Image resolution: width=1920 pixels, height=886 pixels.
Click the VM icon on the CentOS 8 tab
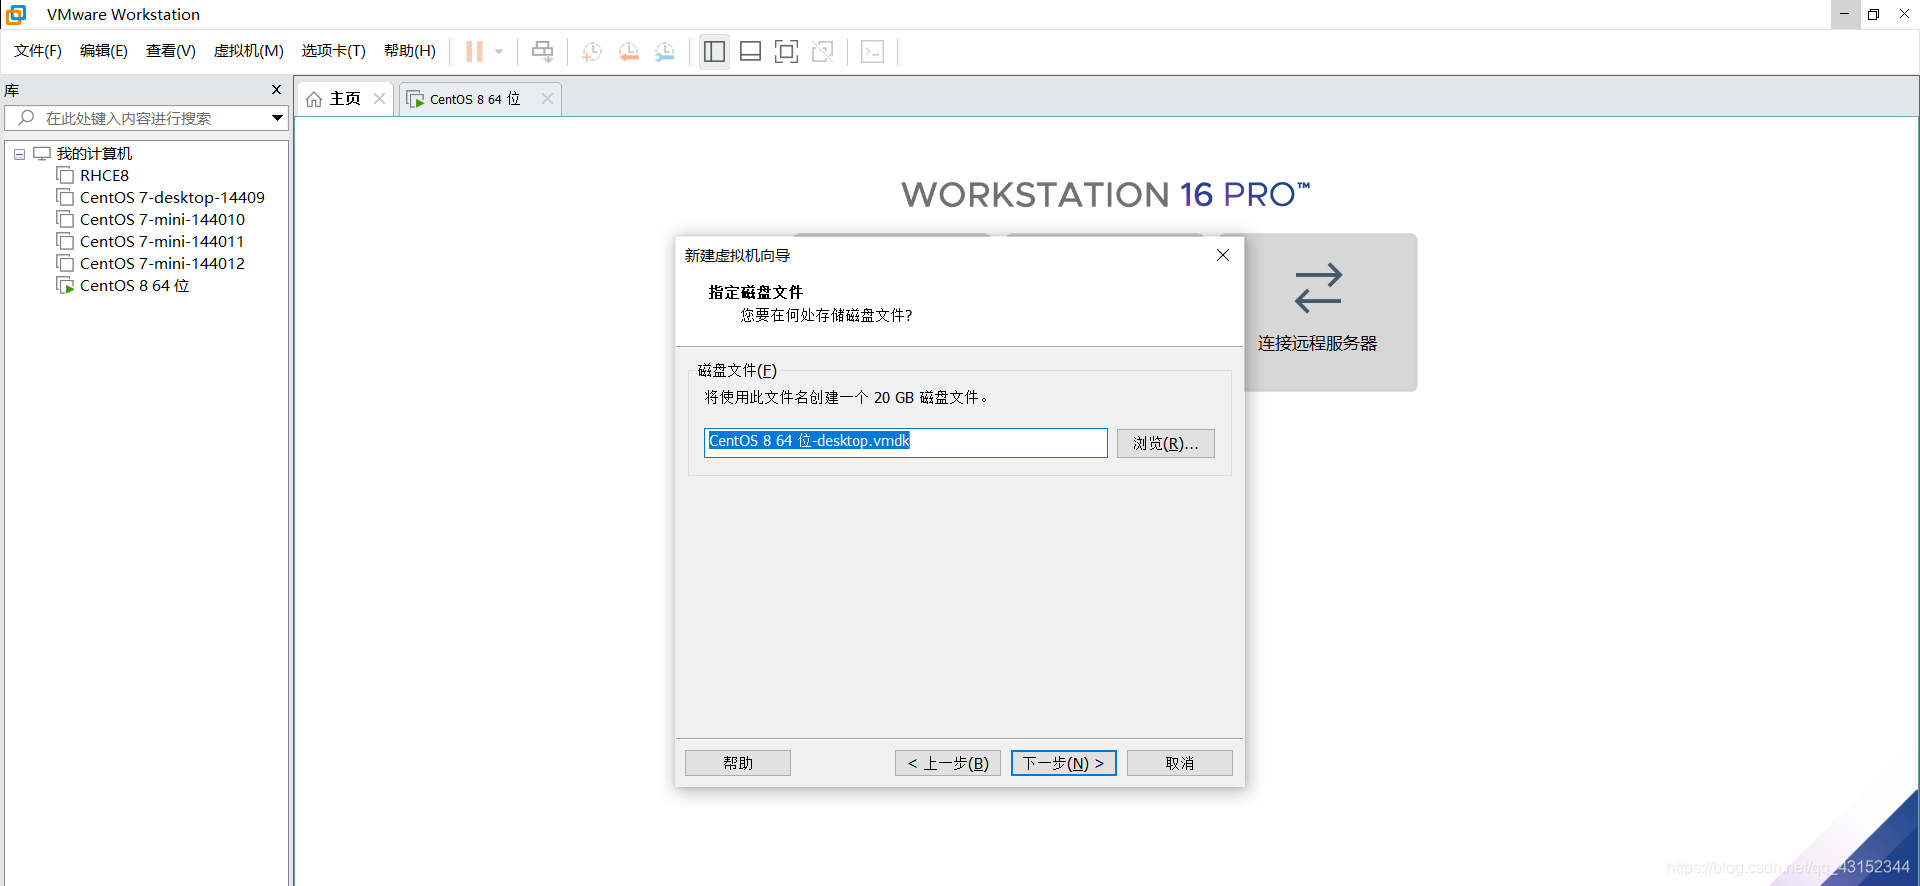[x=415, y=99]
